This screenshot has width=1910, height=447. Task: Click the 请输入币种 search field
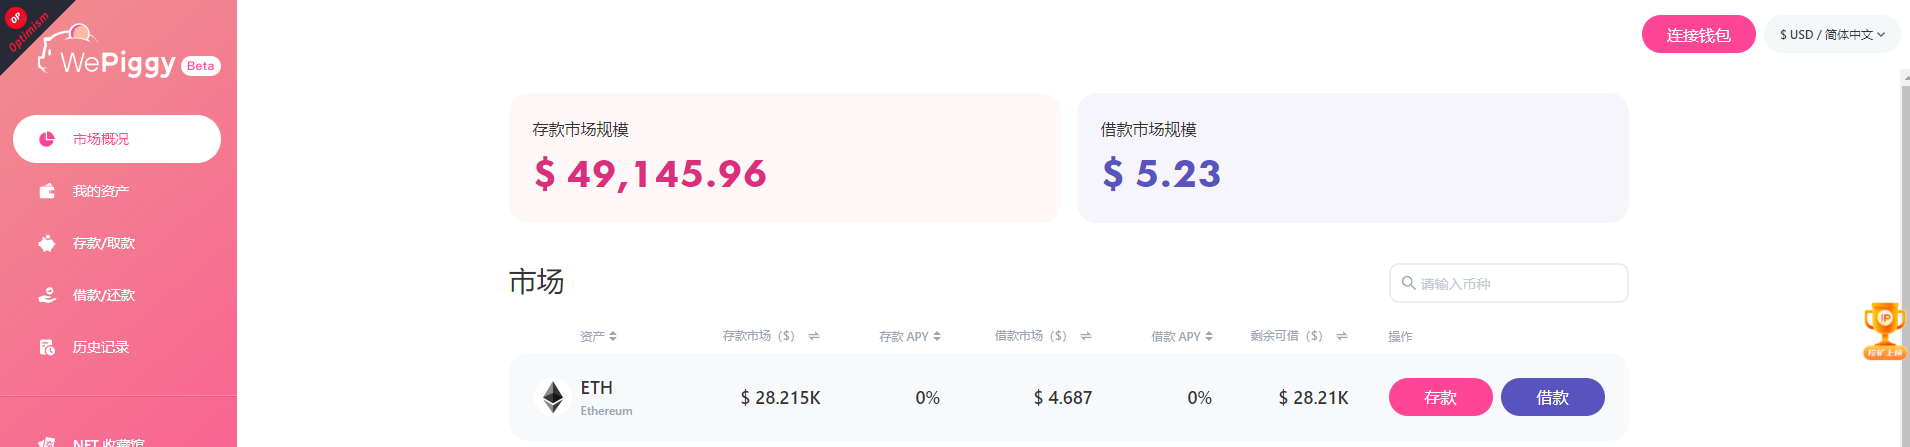[1515, 284]
